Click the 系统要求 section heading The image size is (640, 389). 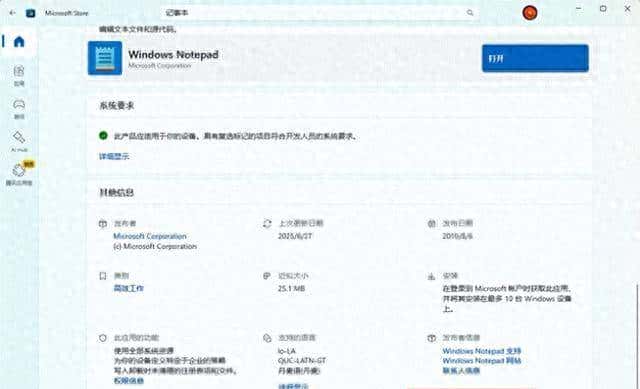pyautogui.click(x=117, y=106)
